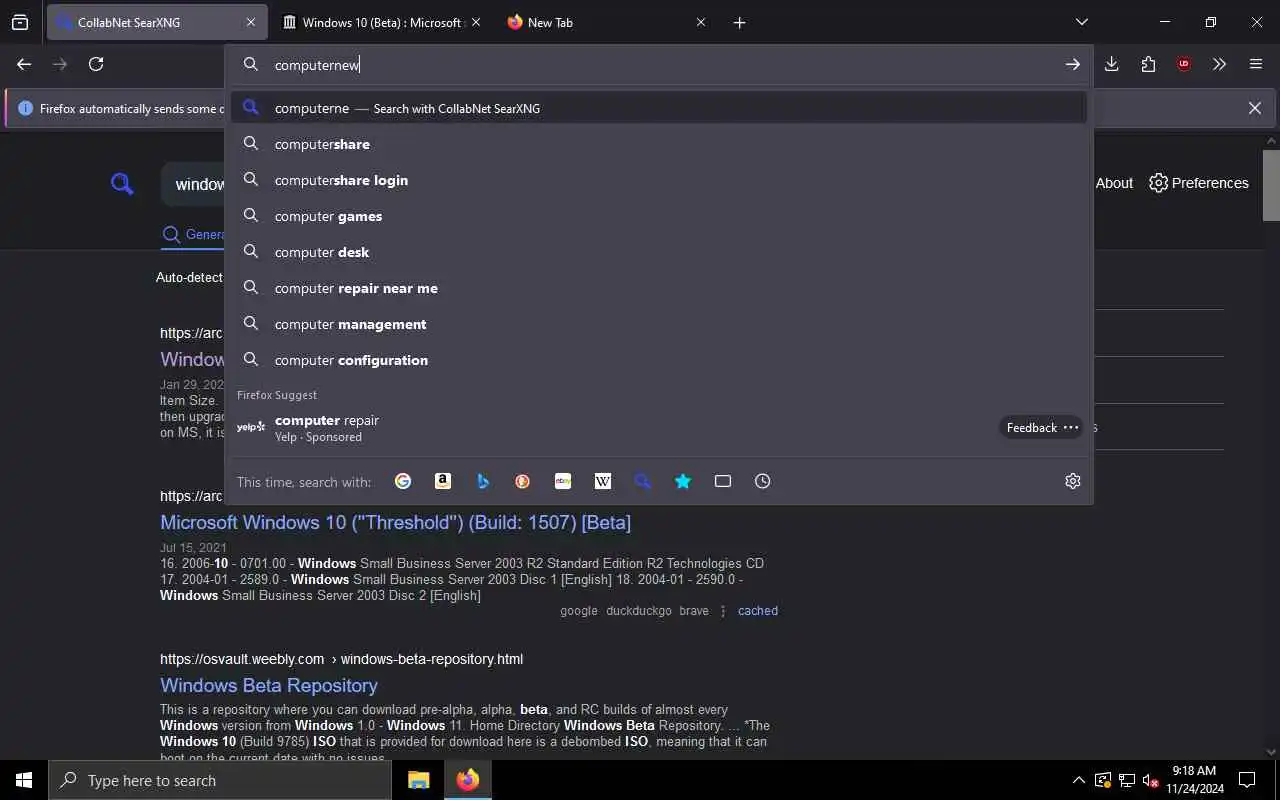Close the Windows 10 (Beta) tab
This screenshot has height=800, width=1280.
coord(475,22)
